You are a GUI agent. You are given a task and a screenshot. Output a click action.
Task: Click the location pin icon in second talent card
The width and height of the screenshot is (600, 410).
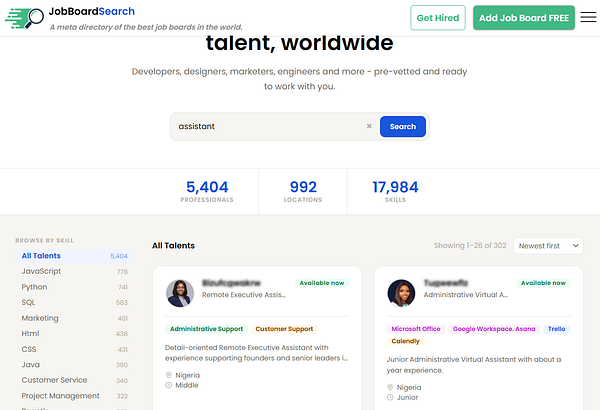pyautogui.click(x=390, y=387)
